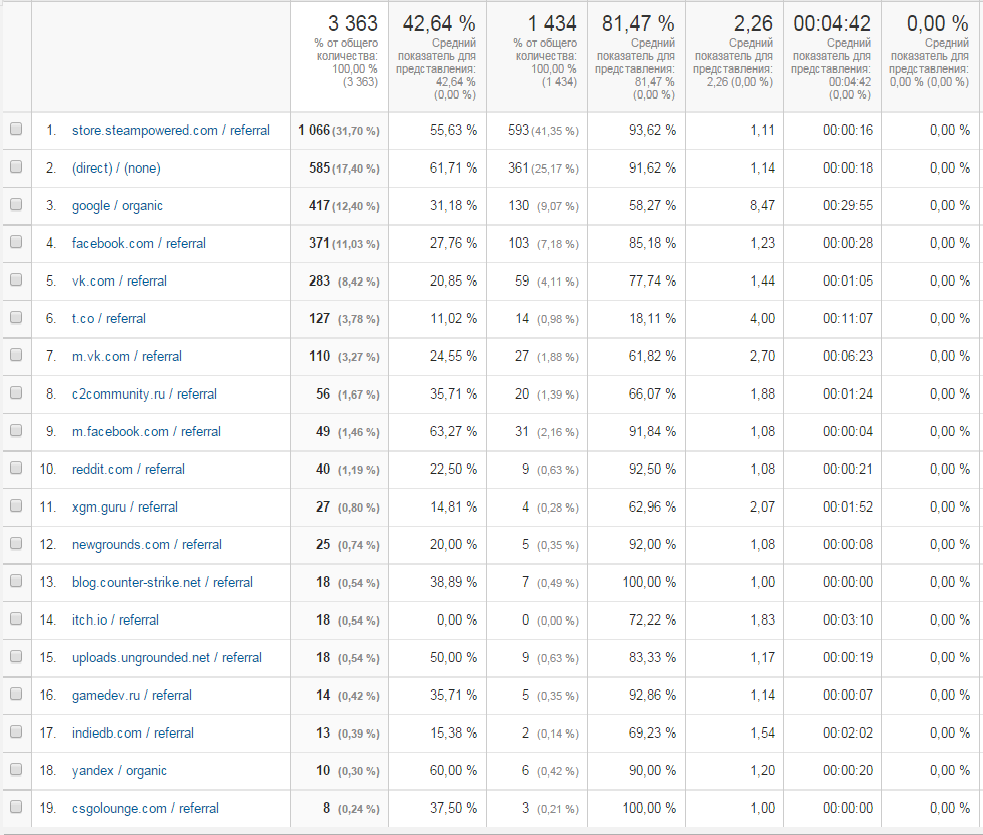This screenshot has width=983, height=835.
Task: Check the store.steampowered.com row checkbox
Action: [16, 130]
